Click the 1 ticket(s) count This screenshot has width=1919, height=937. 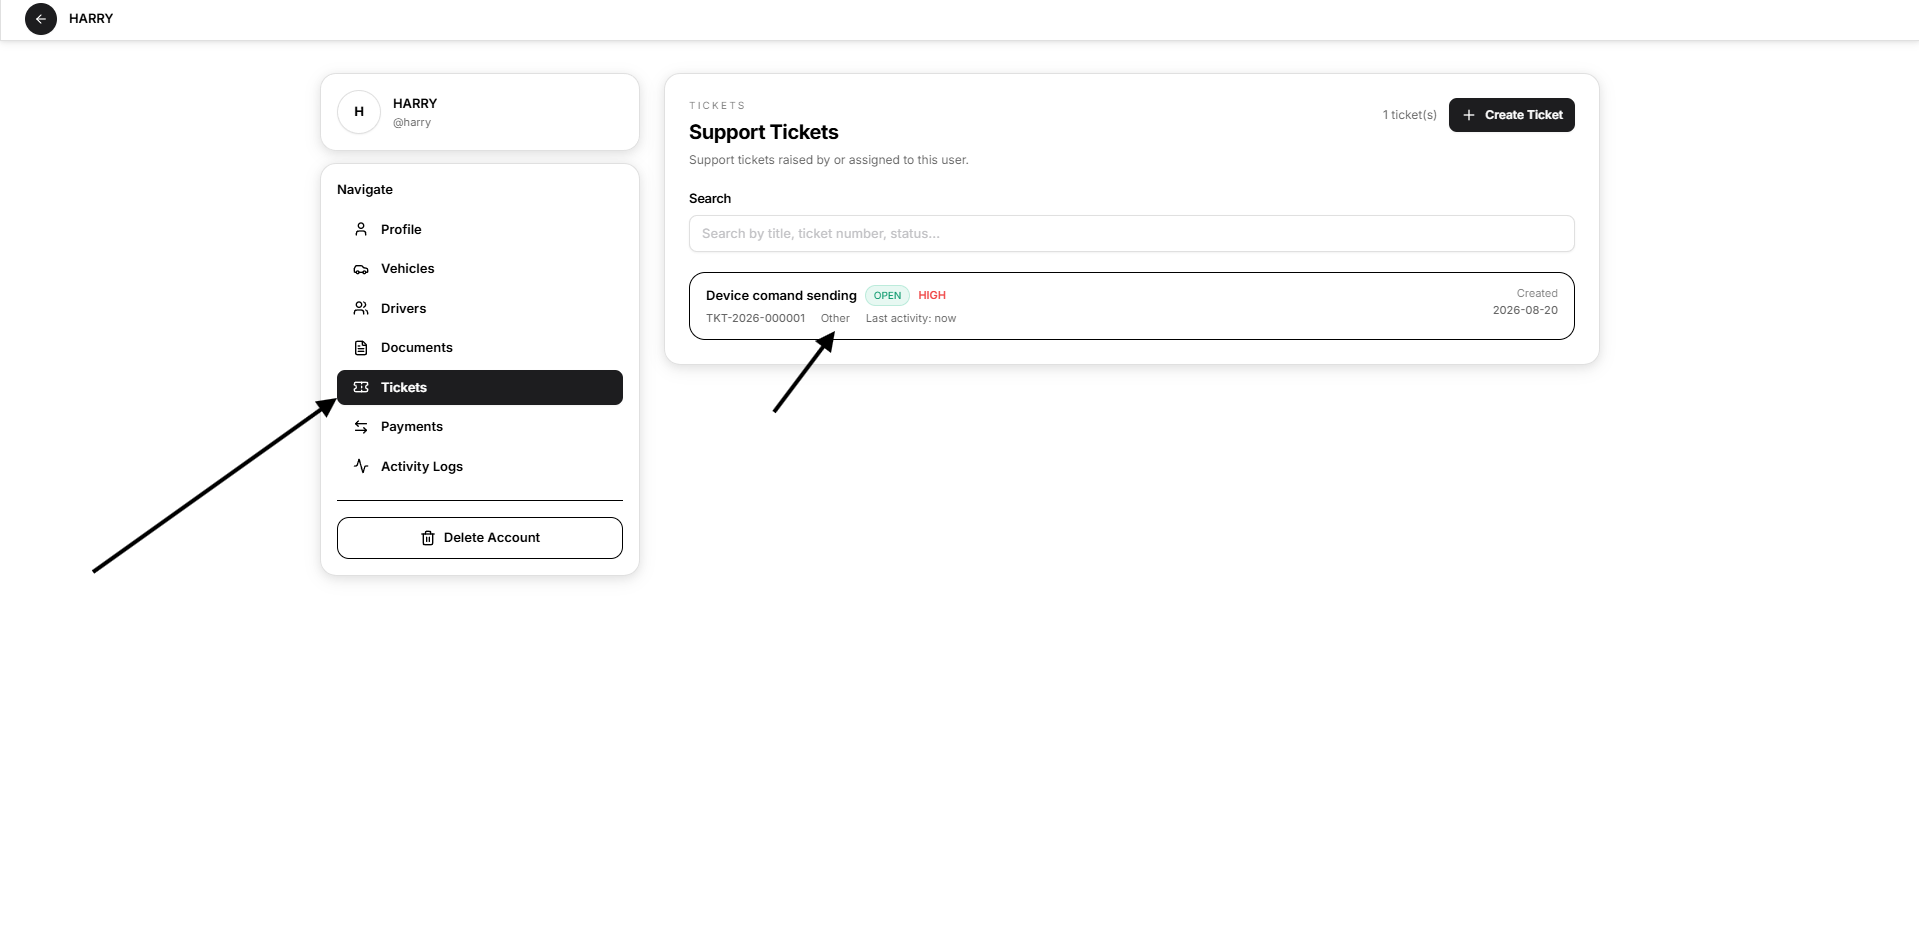(1410, 115)
